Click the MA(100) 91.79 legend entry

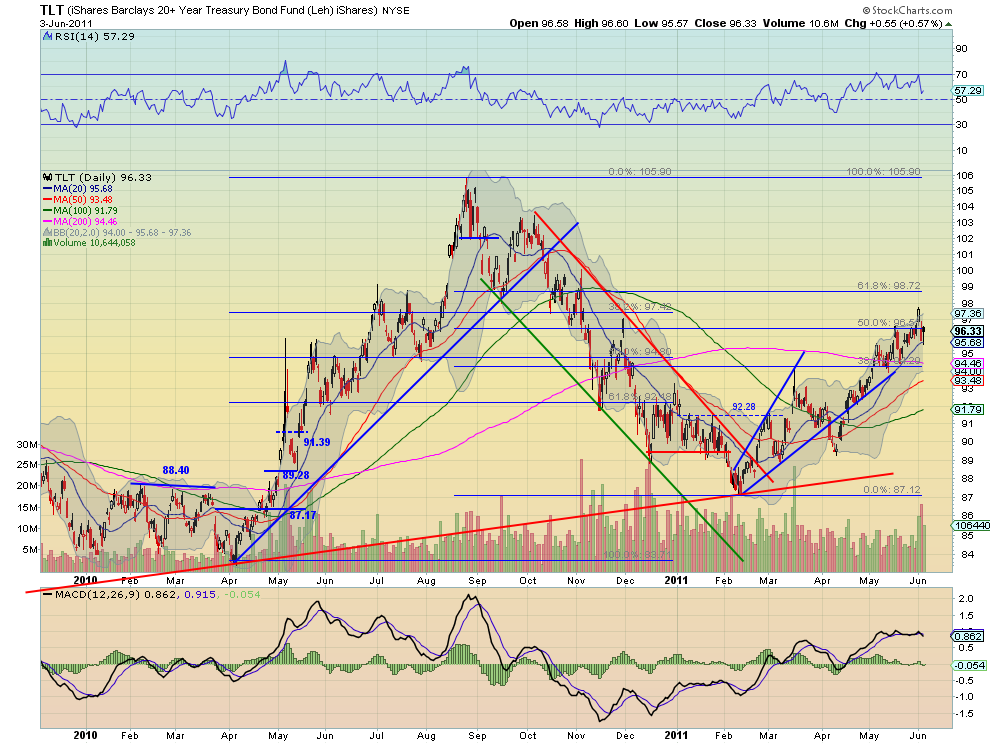point(85,210)
